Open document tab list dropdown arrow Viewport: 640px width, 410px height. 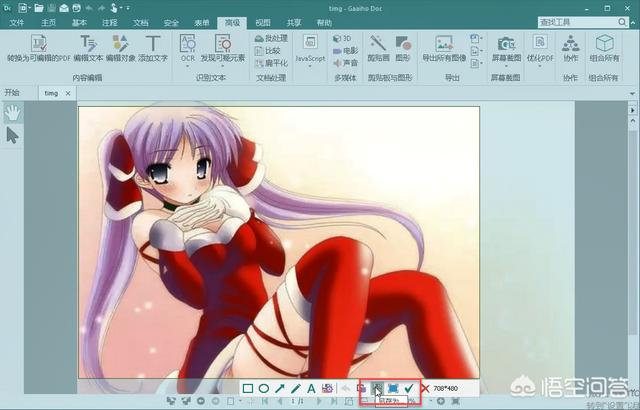[x=632, y=93]
